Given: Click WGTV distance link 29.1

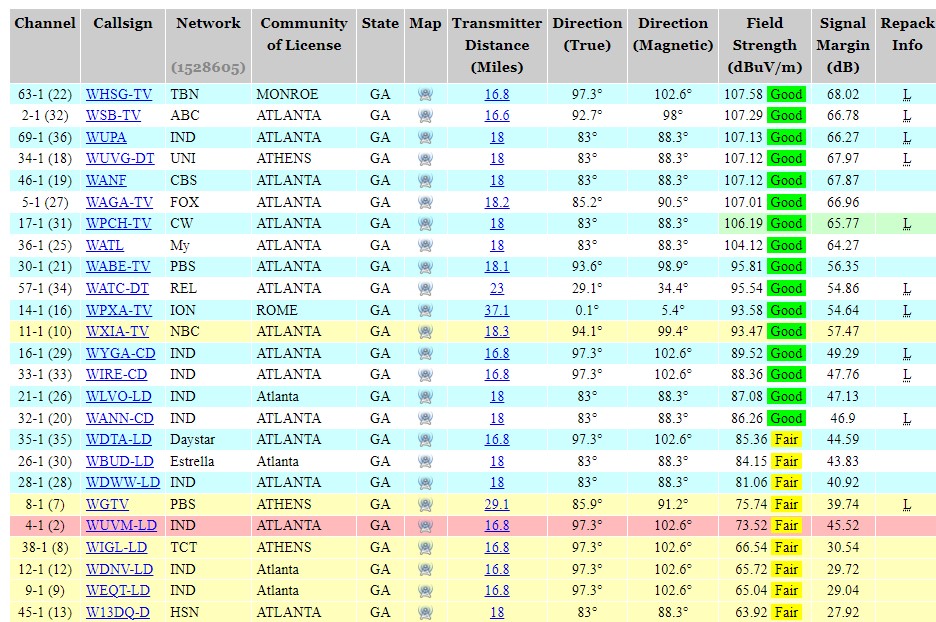Looking at the screenshot, I should pyautogui.click(x=497, y=504).
